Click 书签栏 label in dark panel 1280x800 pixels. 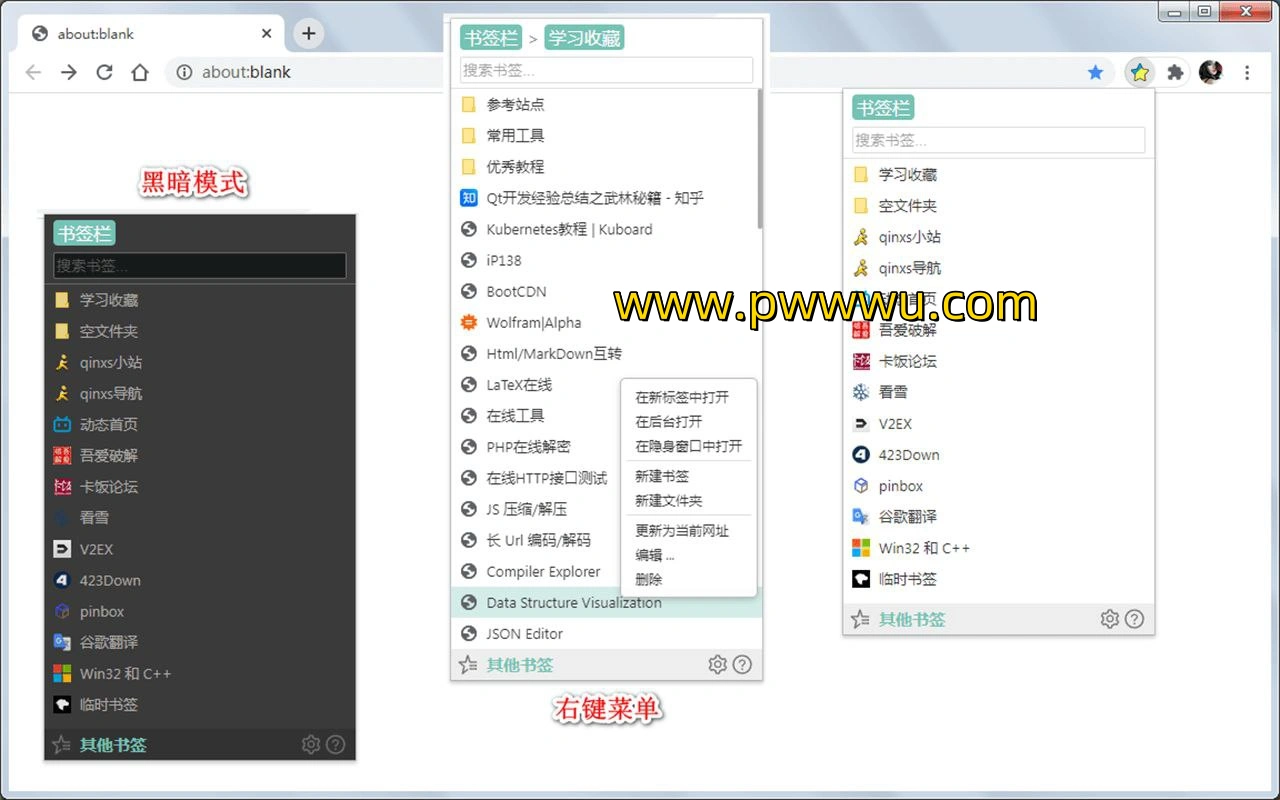[84, 233]
